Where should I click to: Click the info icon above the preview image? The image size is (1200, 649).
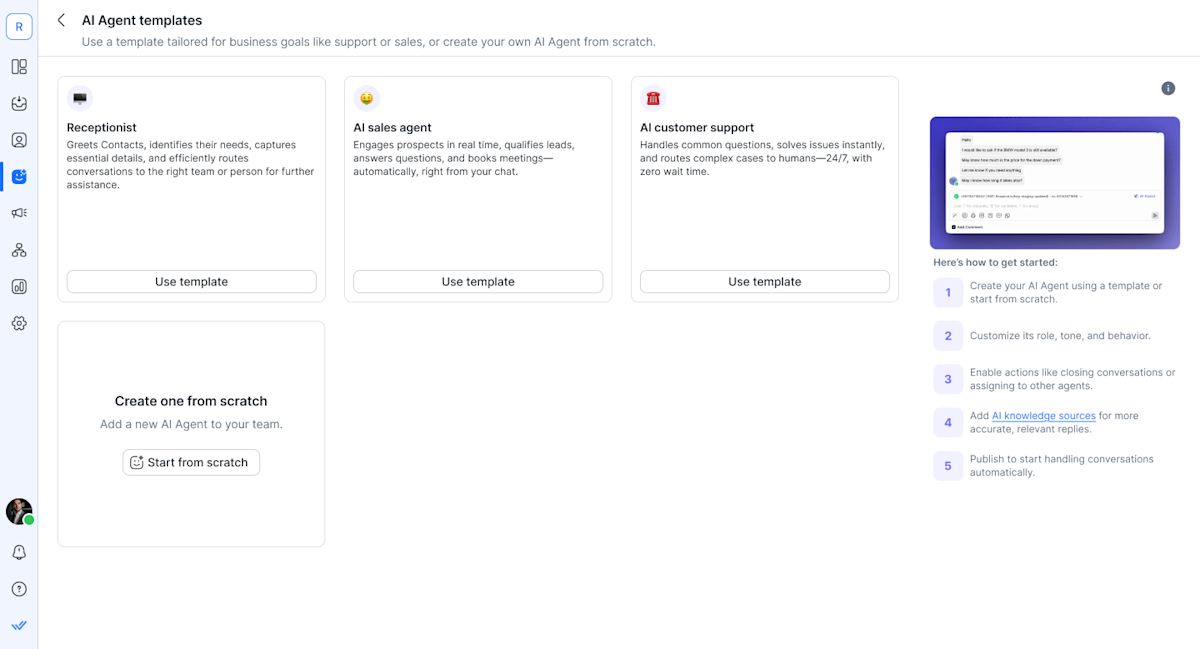coord(1168,88)
